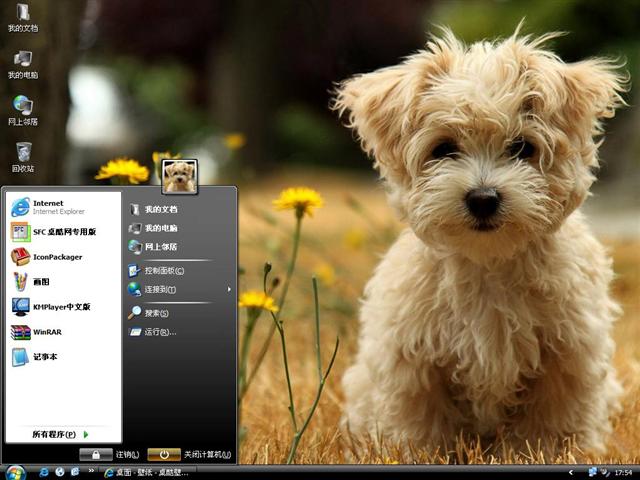Open KMPlayer中文版 from Start menu

(x=60, y=307)
